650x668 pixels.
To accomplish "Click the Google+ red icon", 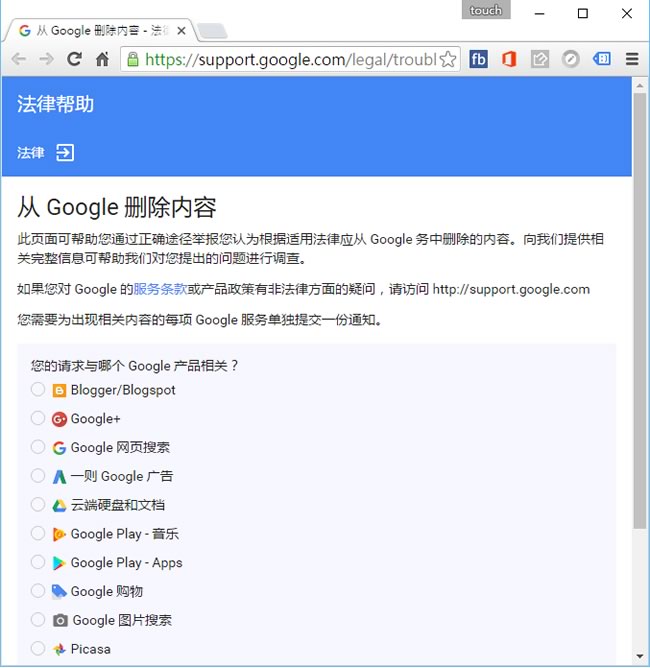I will pyautogui.click(x=59, y=419).
